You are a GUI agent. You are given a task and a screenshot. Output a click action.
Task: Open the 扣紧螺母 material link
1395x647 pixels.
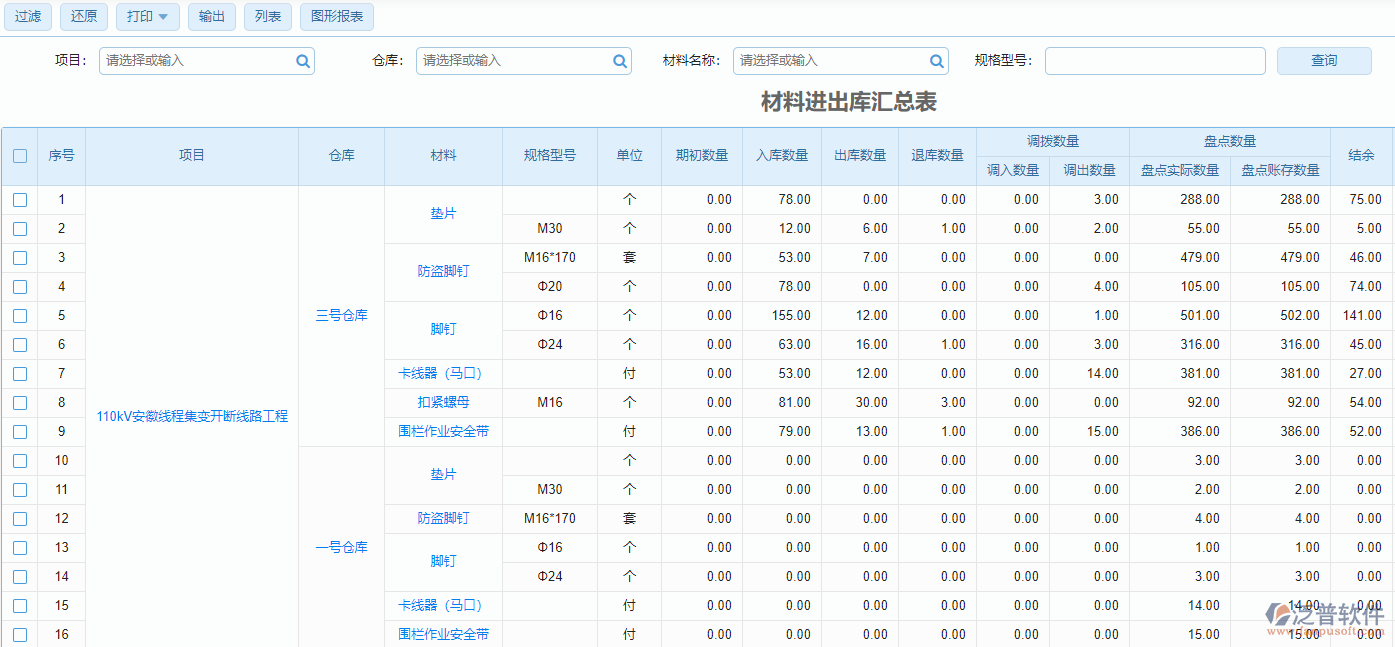pos(443,402)
